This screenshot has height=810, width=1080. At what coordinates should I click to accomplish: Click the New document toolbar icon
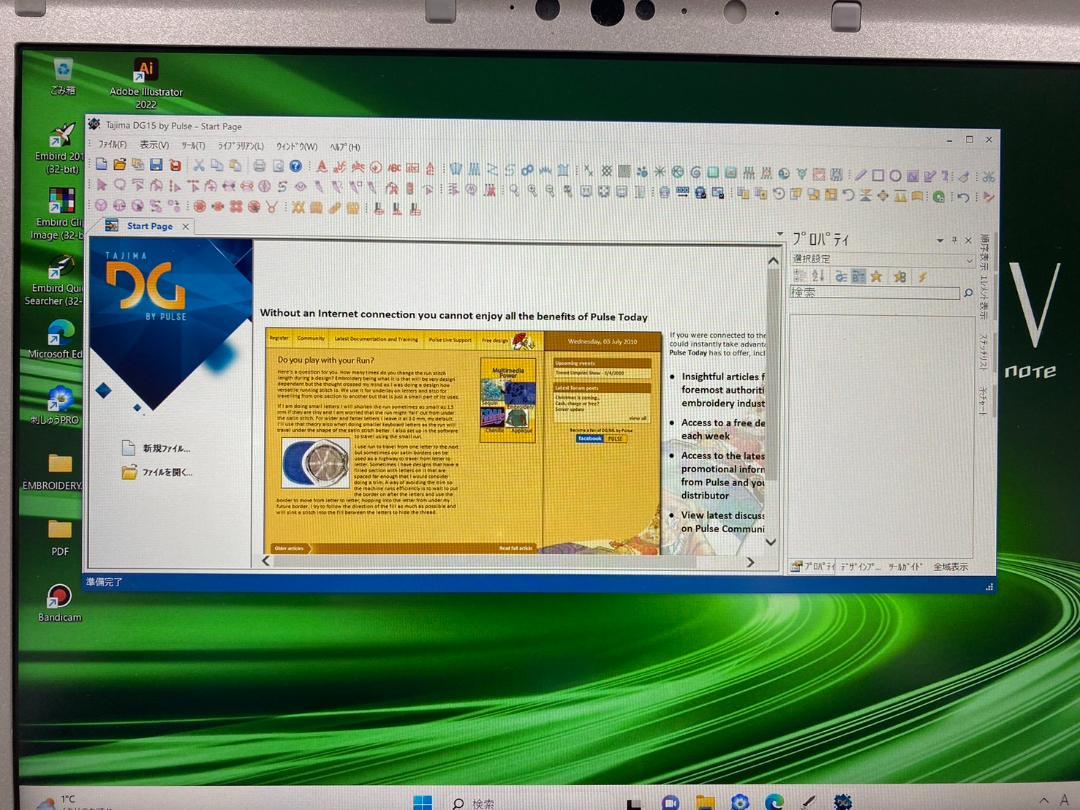coord(101,165)
